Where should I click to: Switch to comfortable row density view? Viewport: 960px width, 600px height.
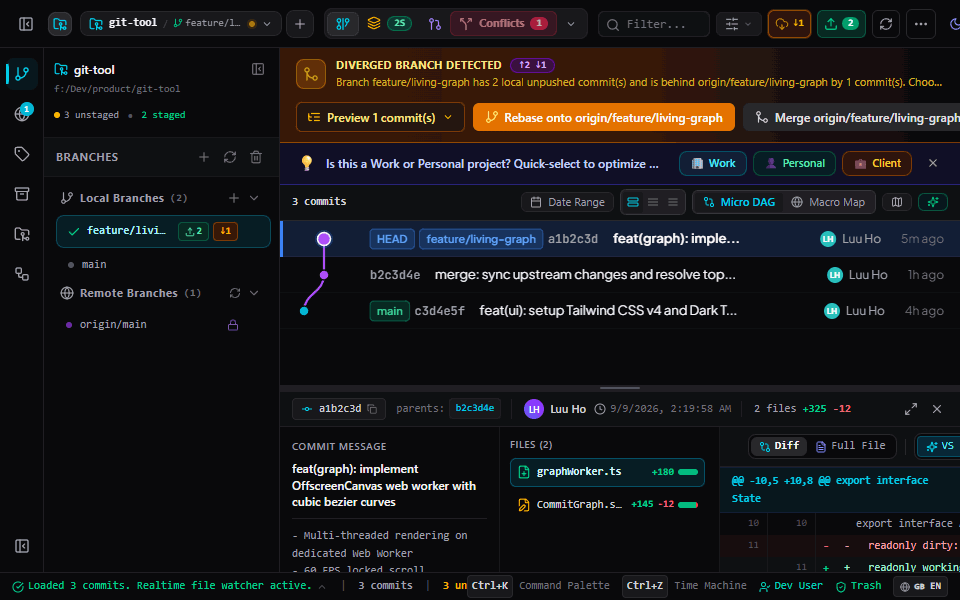(633, 202)
